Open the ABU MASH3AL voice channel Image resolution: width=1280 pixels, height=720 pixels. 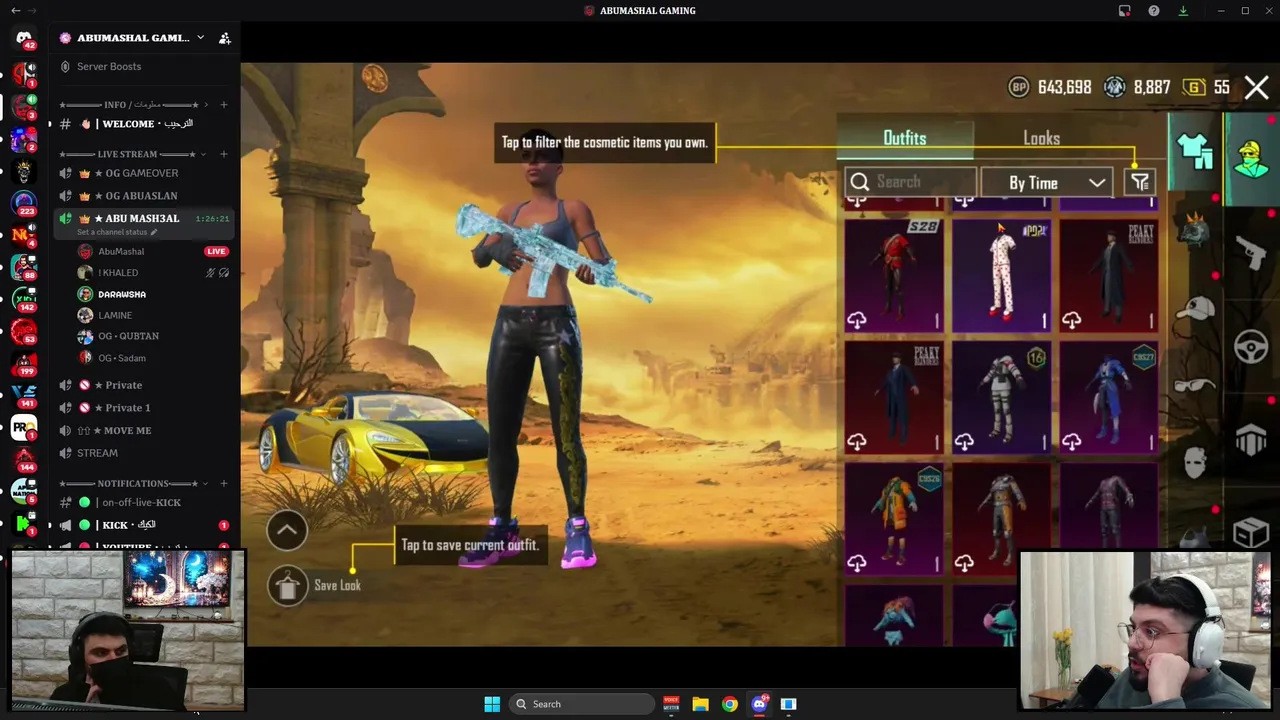click(144, 218)
